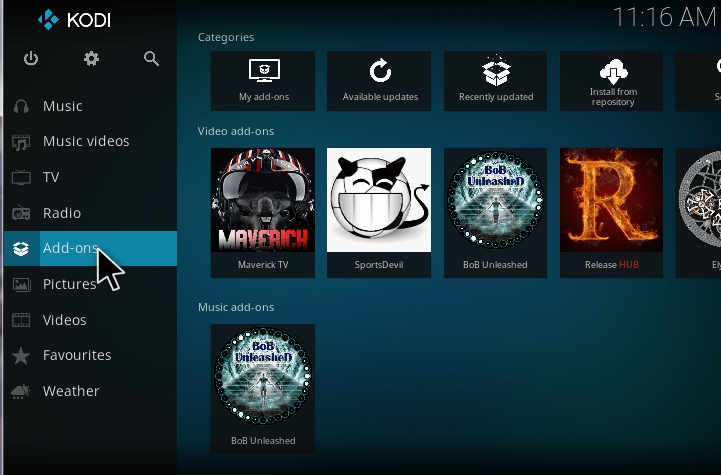The width and height of the screenshot is (721, 475).
Task: Click the power icon
Action: point(31,58)
